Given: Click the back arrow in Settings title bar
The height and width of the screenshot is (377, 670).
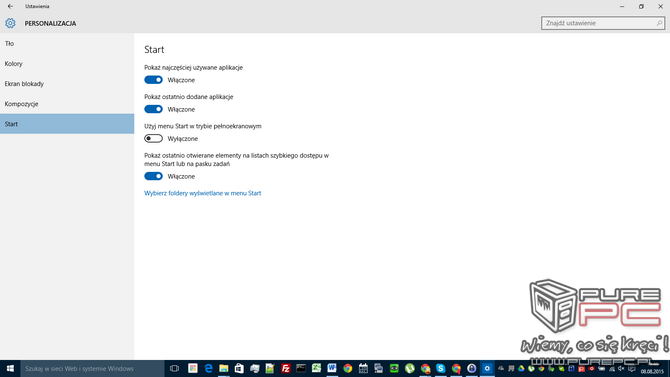Looking at the screenshot, I should pos(10,6).
